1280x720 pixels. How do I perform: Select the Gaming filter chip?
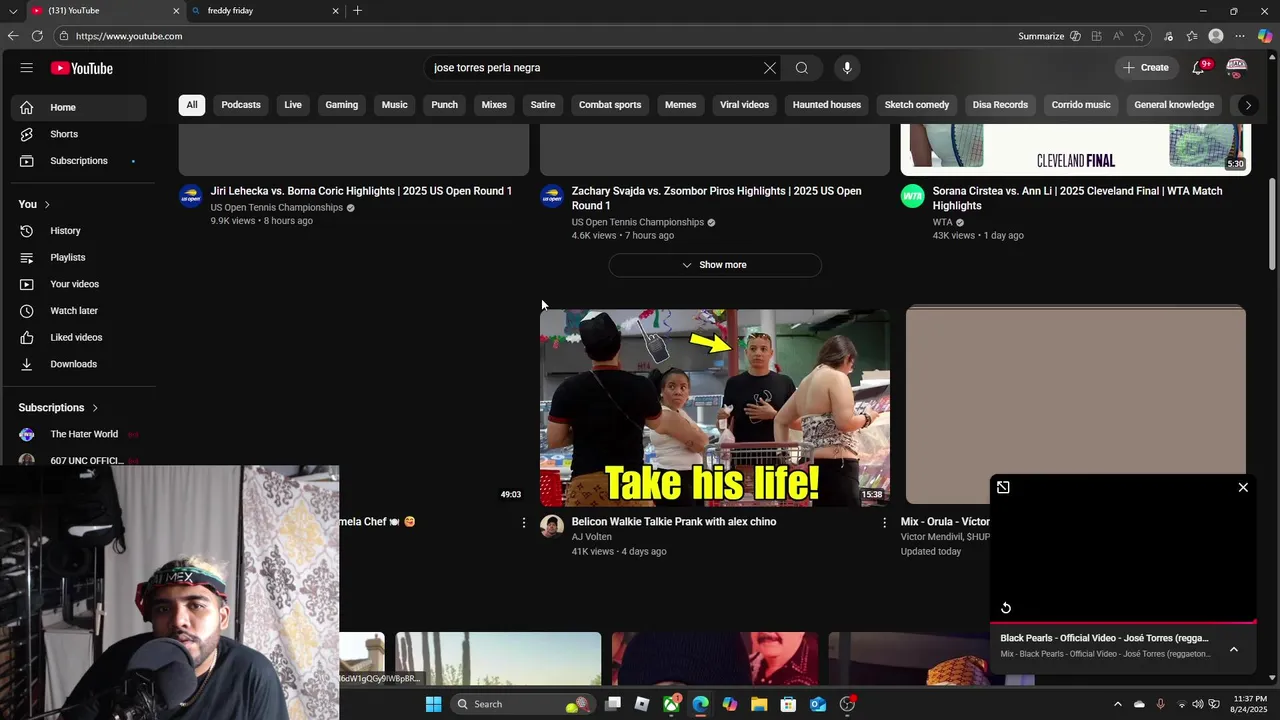[341, 105]
